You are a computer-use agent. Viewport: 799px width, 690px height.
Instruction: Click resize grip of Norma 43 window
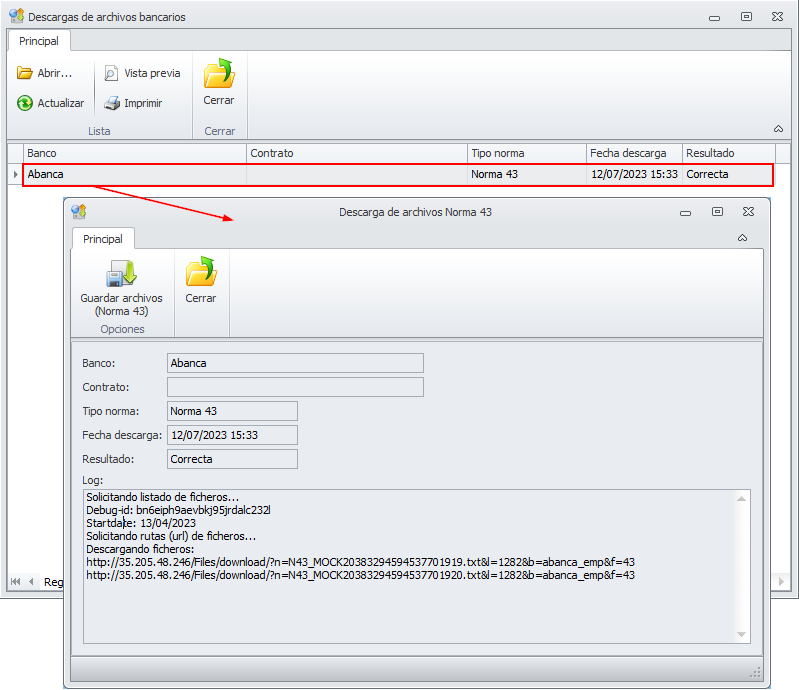point(755,673)
